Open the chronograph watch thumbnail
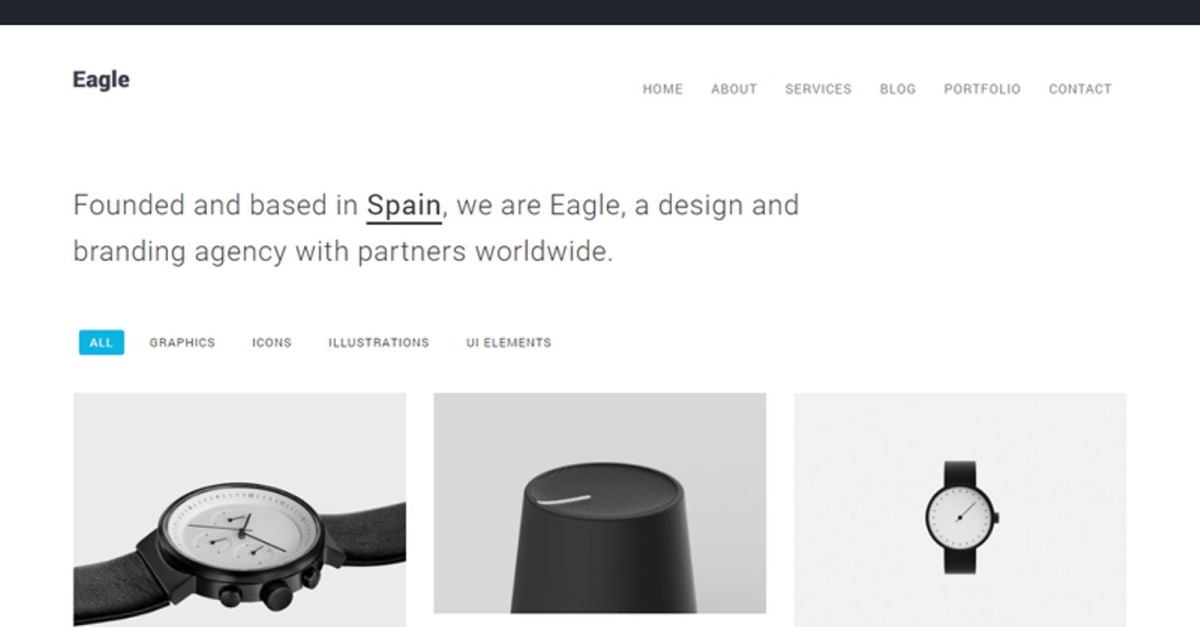 240,509
